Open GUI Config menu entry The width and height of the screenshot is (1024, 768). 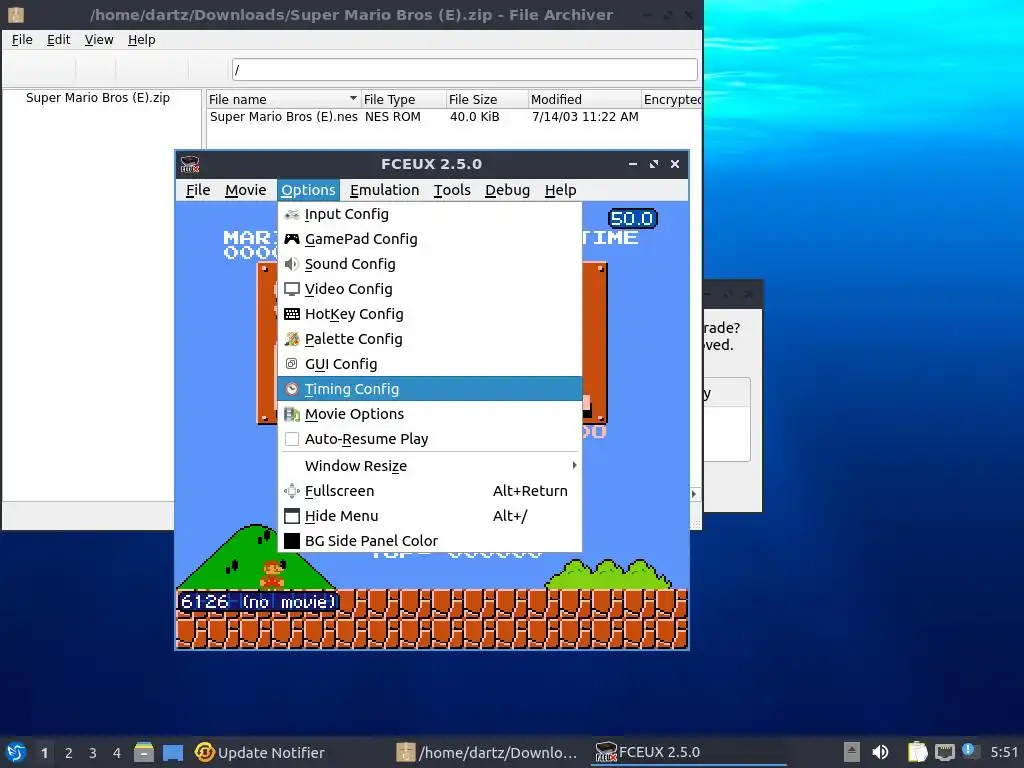tap(430, 364)
